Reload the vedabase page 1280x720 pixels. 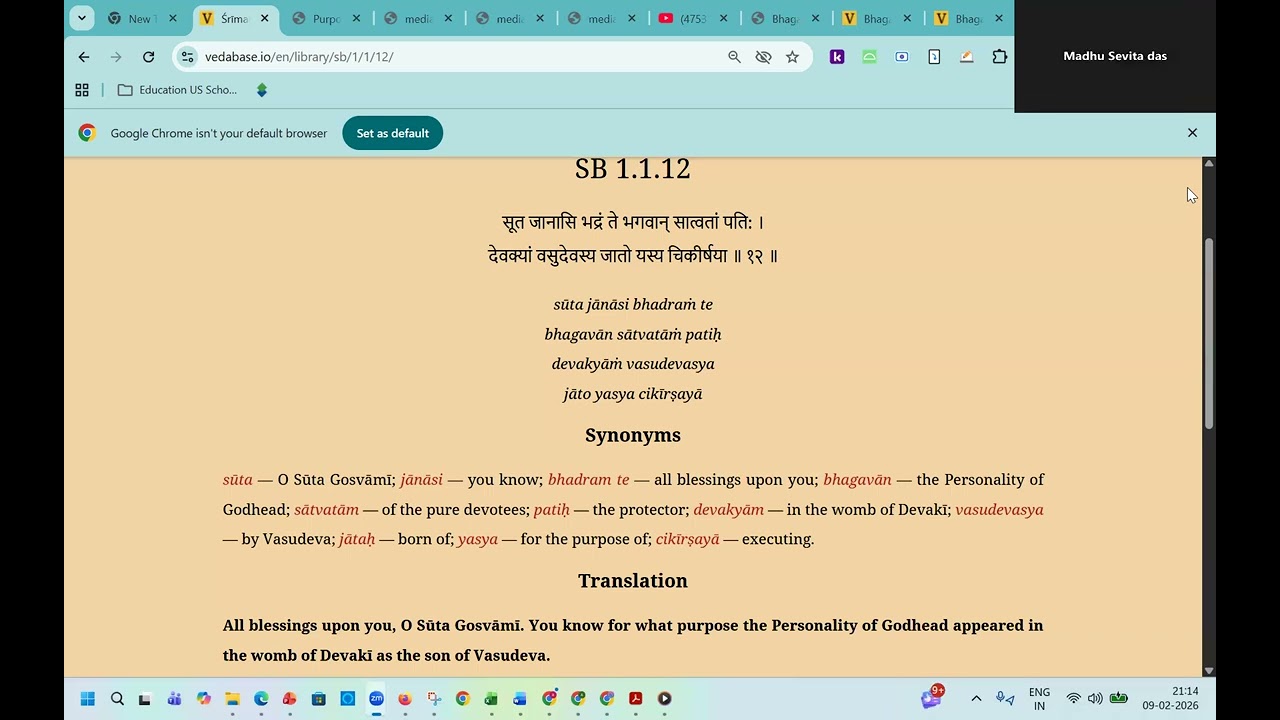pos(148,57)
